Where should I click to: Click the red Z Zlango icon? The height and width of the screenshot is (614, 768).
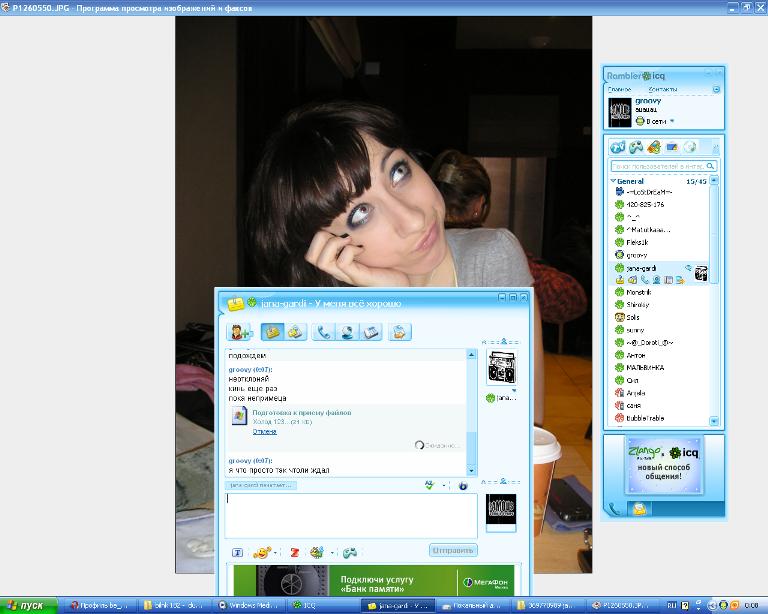click(x=294, y=553)
